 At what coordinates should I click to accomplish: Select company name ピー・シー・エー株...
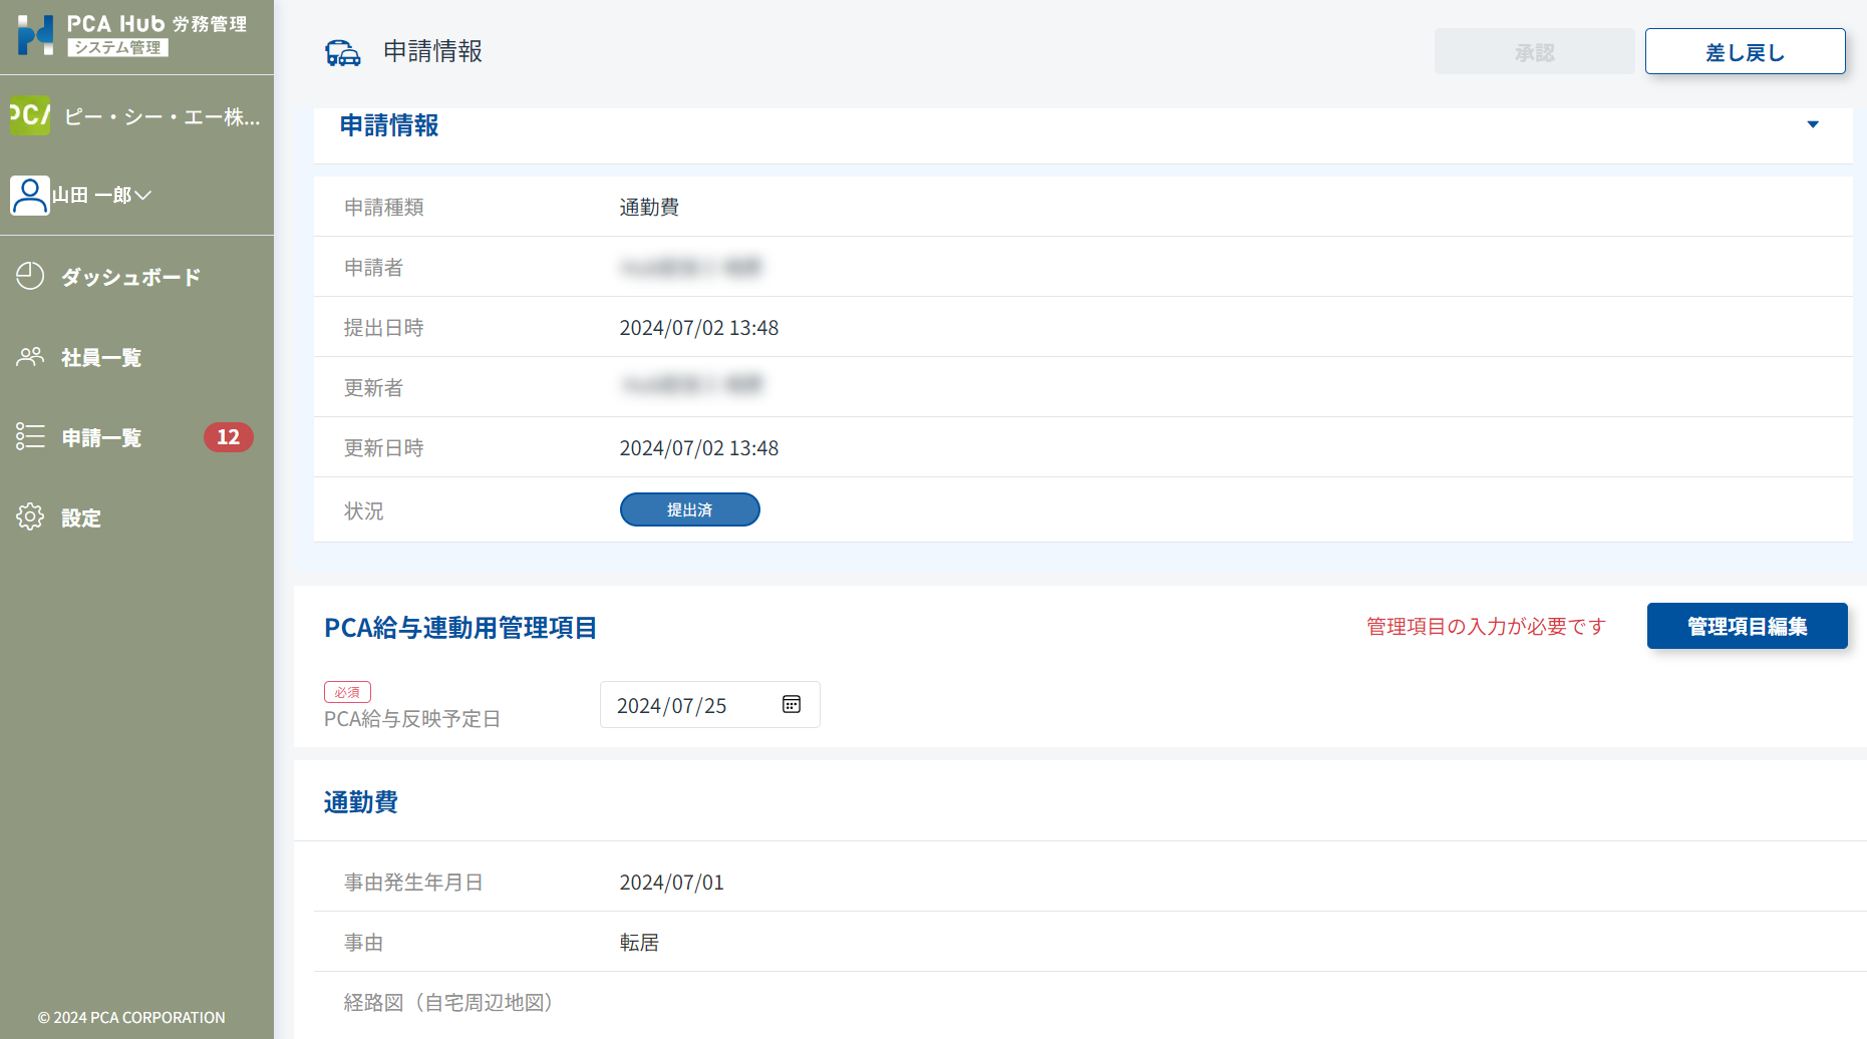(x=162, y=117)
